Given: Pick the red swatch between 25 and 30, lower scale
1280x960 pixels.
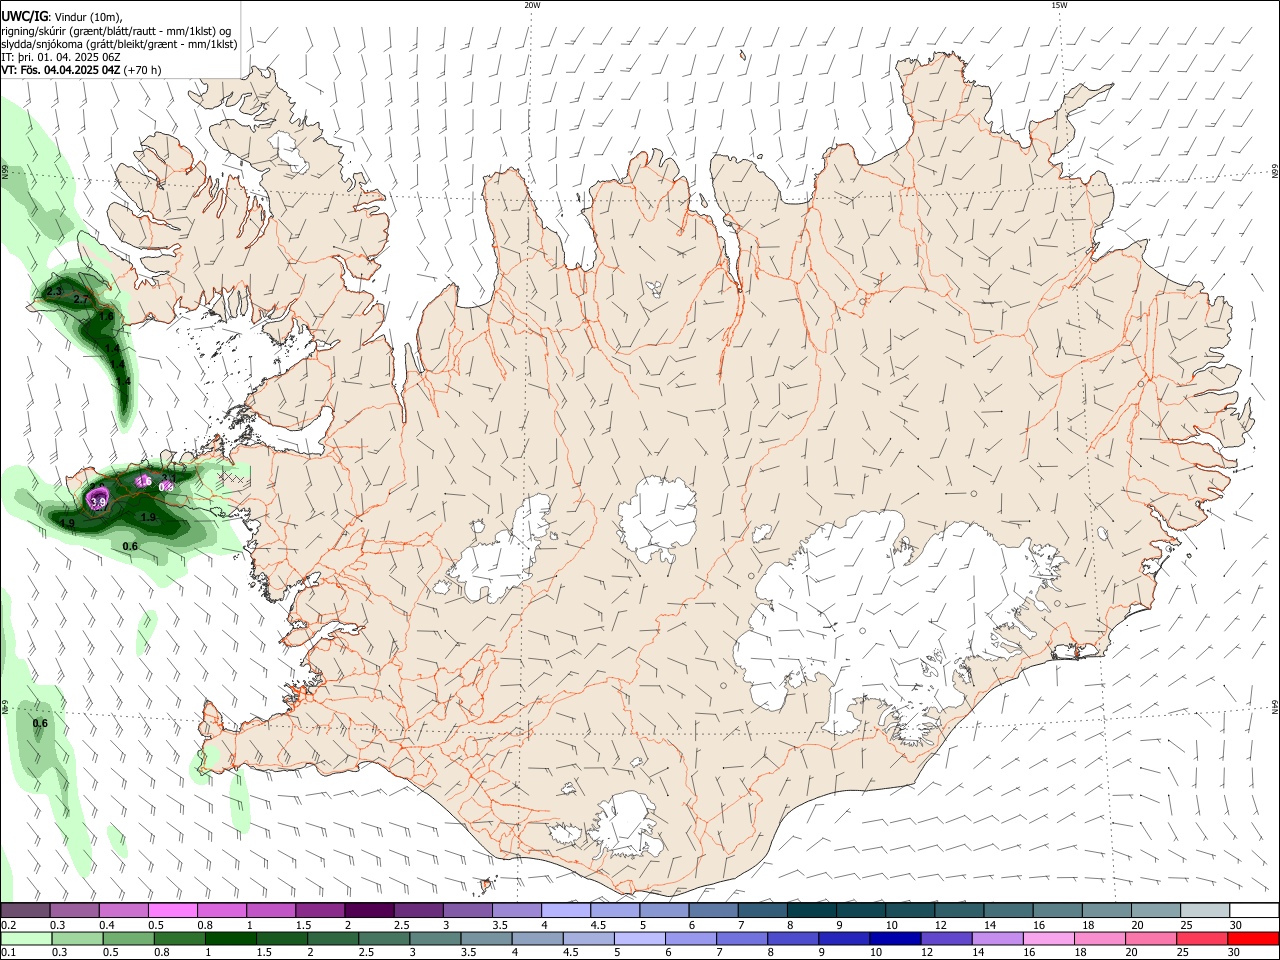Looking at the screenshot, I should [x=1202, y=939].
